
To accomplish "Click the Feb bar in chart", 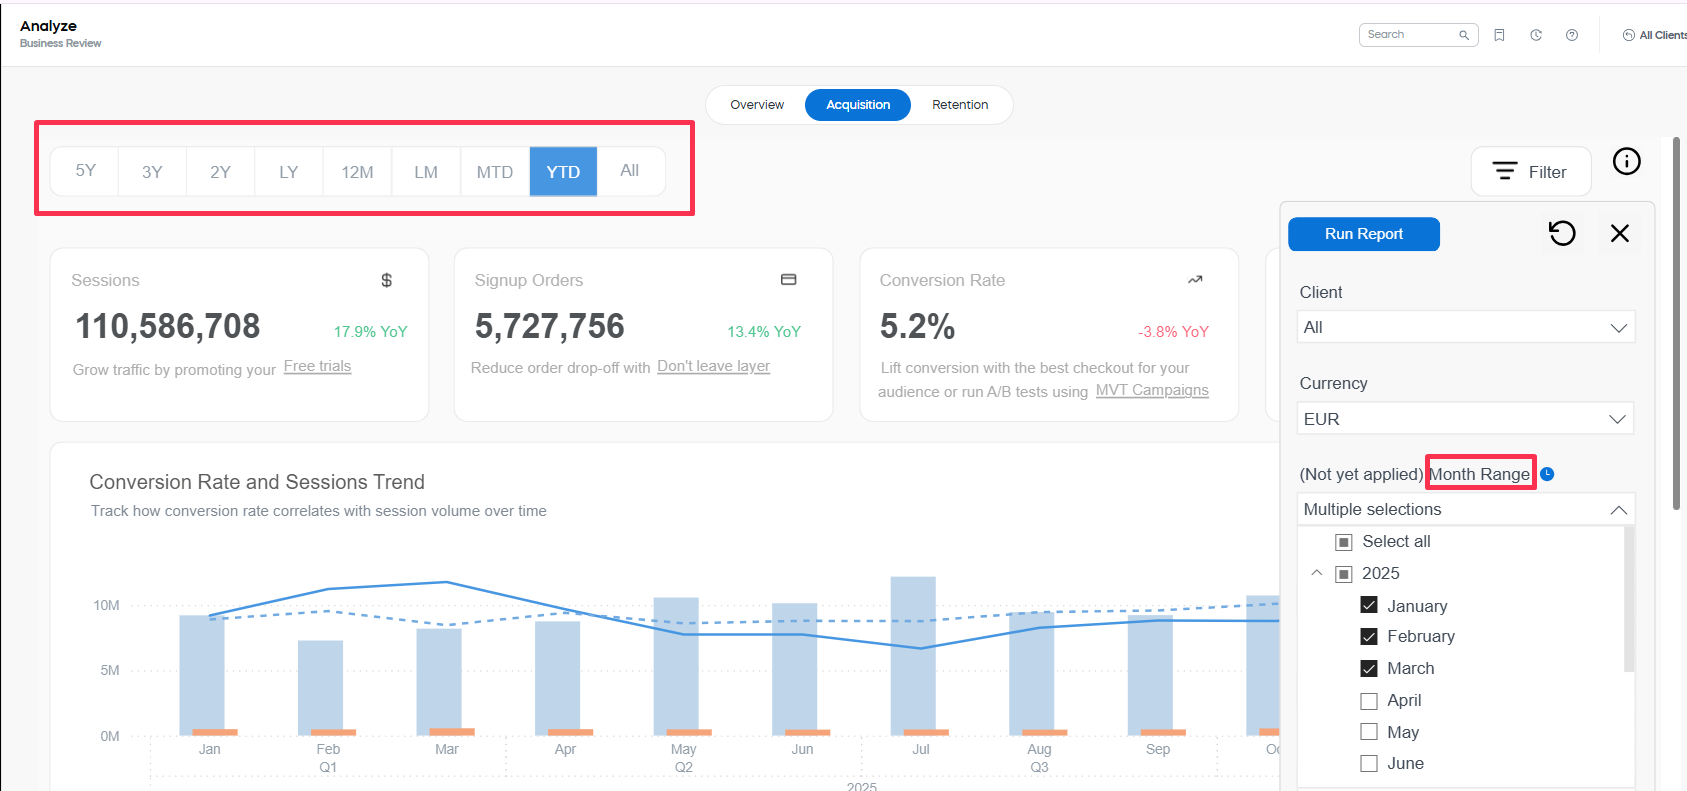I will tap(320, 687).
